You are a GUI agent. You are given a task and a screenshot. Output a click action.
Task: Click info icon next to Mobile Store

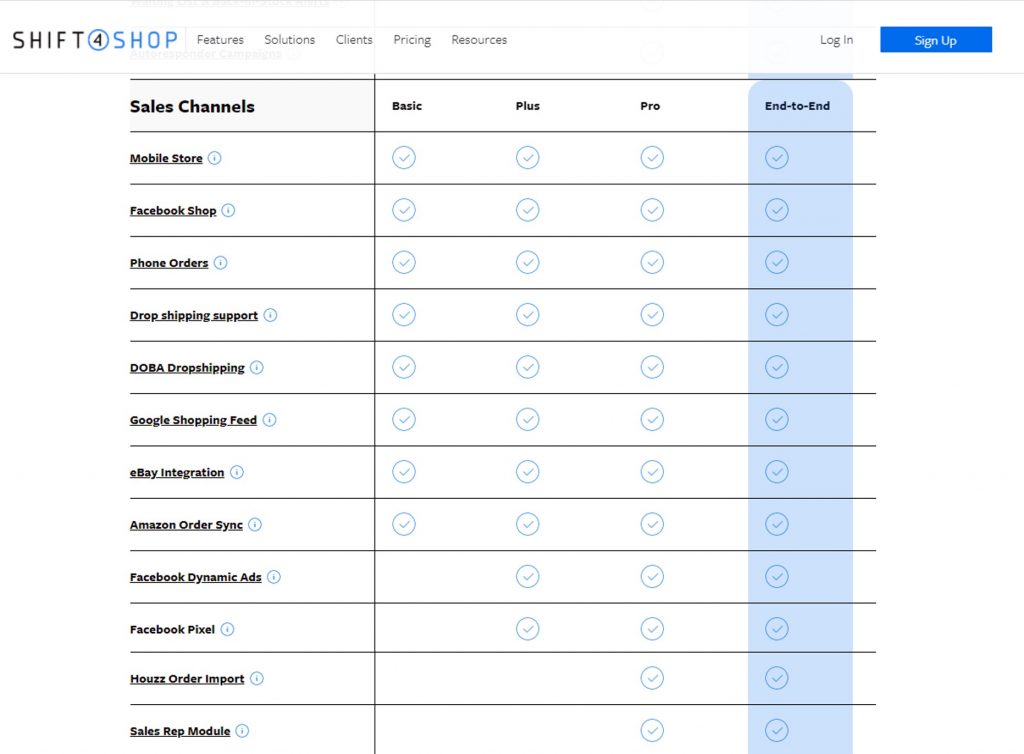[215, 158]
